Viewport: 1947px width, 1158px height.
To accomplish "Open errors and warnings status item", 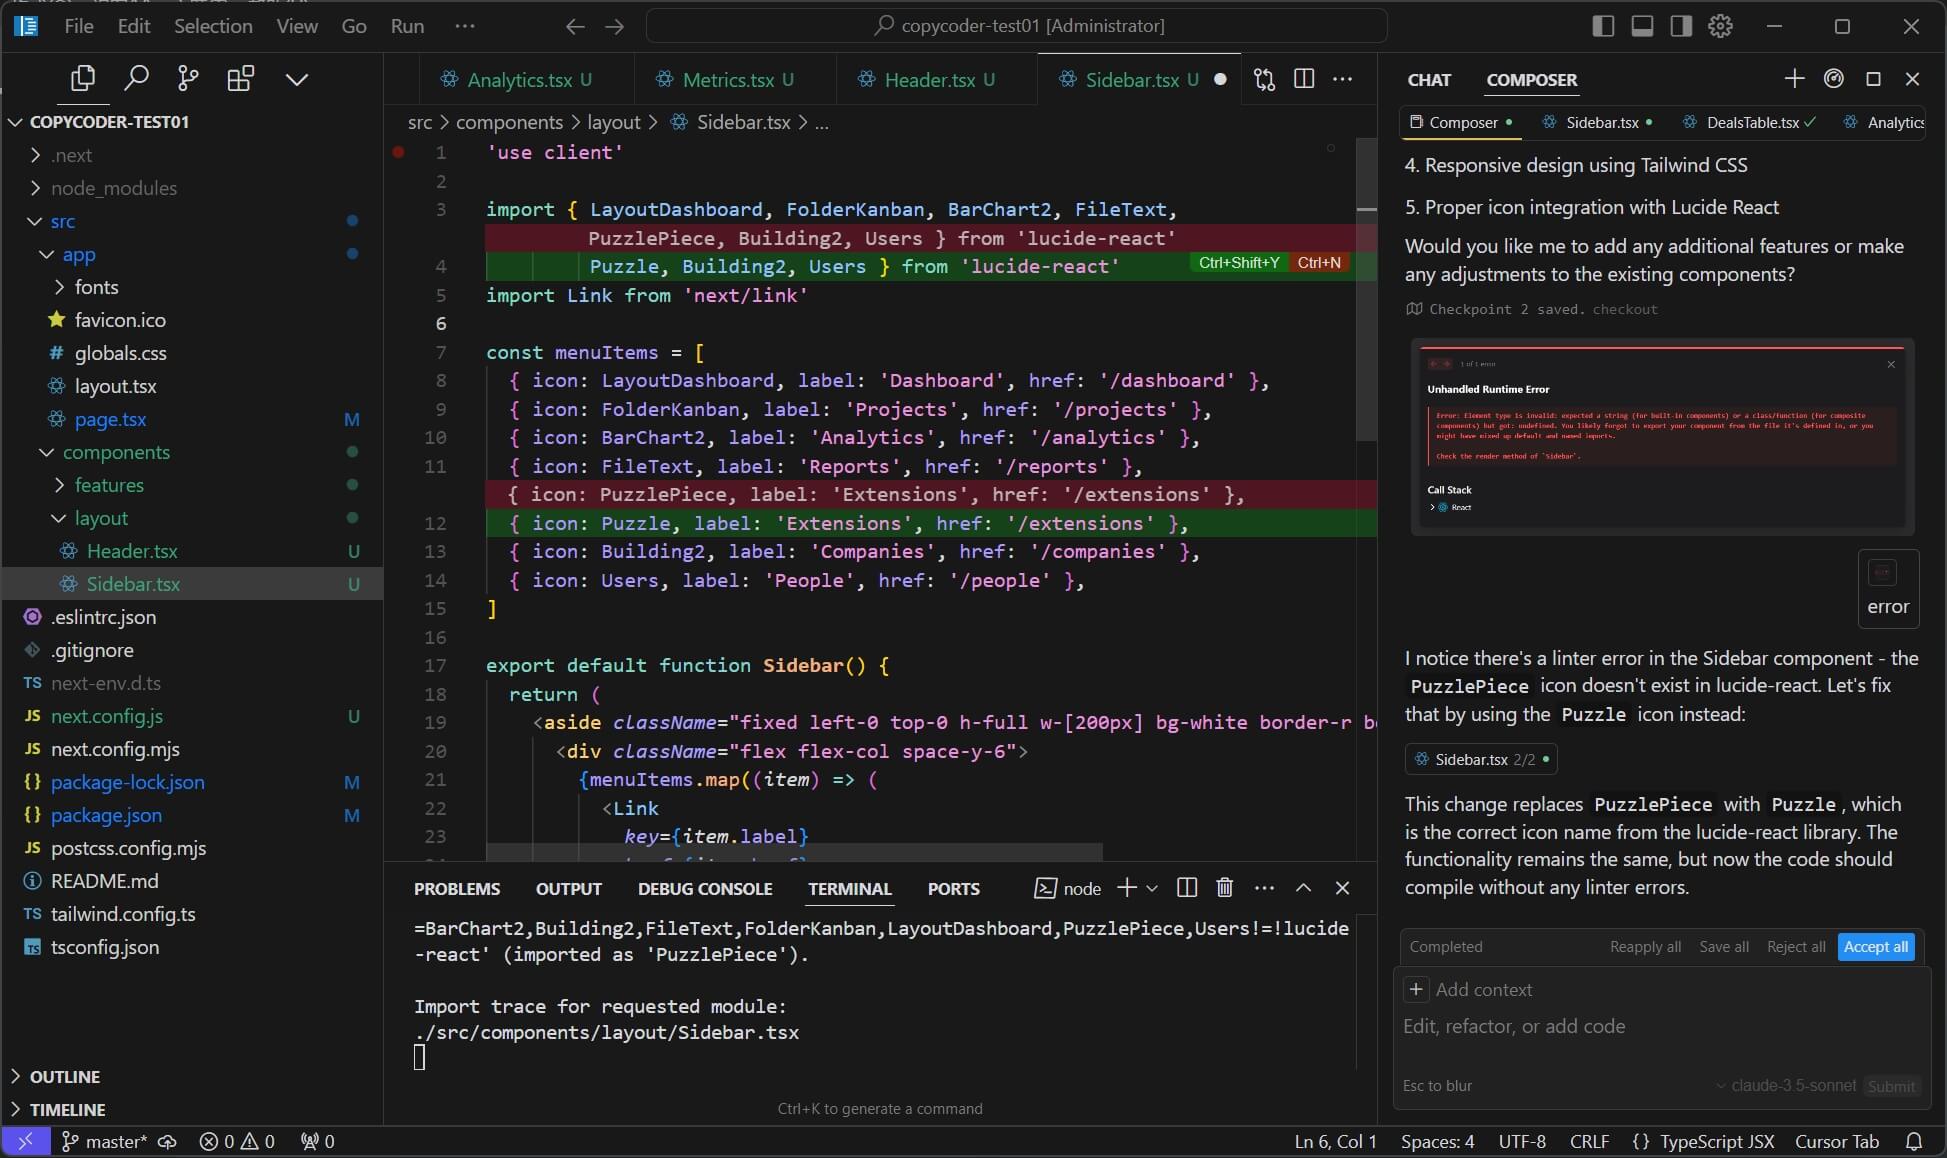I will pos(236,1141).
